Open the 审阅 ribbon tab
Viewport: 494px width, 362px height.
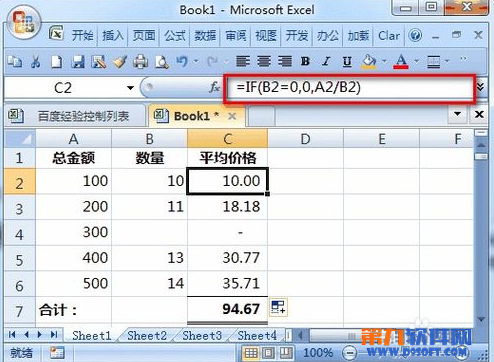236,35
